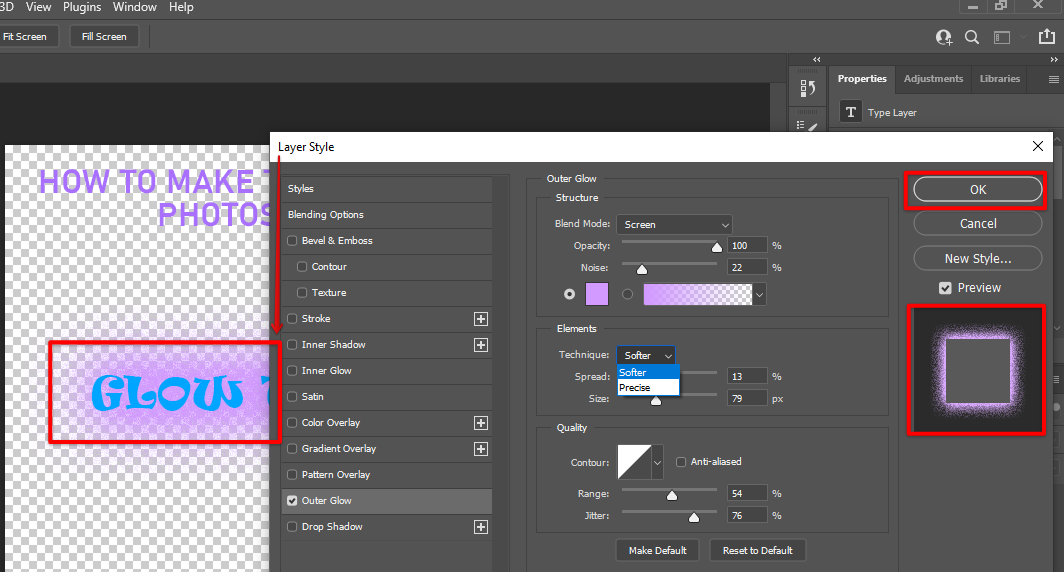The width and height of the screenshot is (1064, 572).
Task: Click the Make Default button
Action: (657, 550)
